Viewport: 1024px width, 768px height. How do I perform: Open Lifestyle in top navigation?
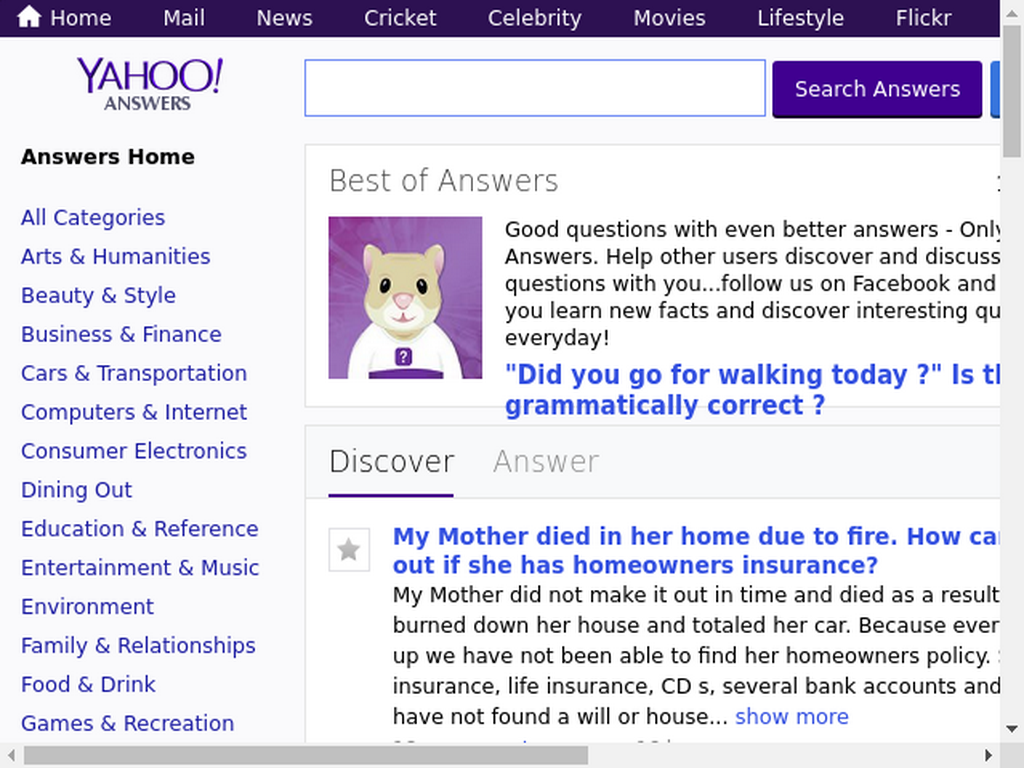click(801, 18)
